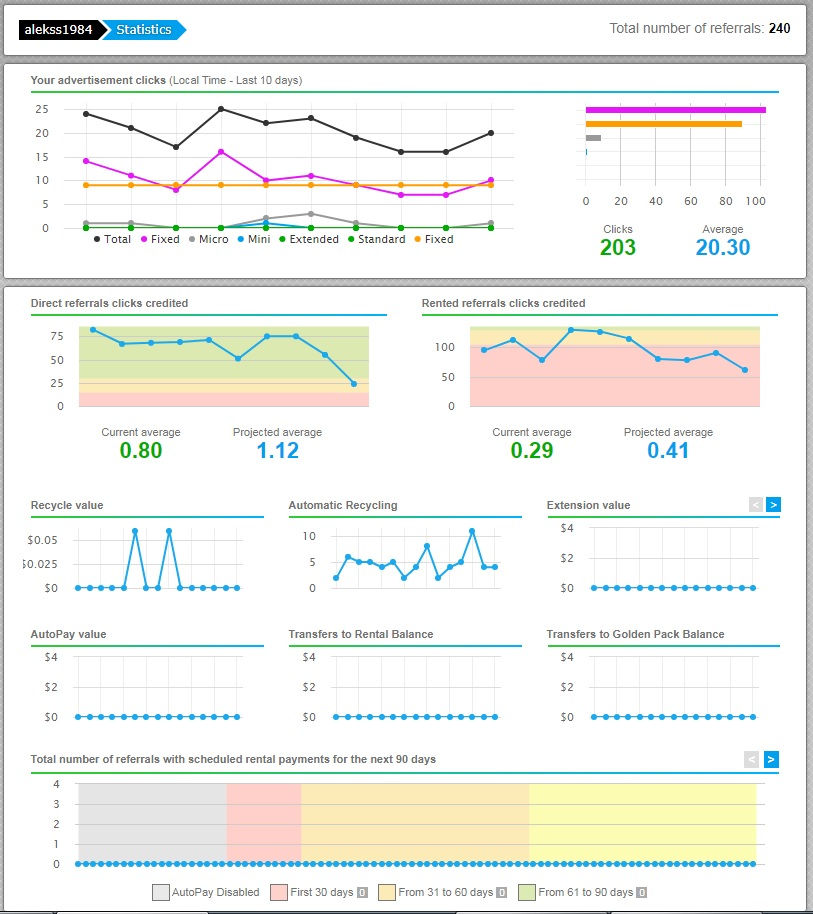The image size is (813, 914).
Task: Click the count badge beside From 31 to 60 days
Action: (501, 892)
